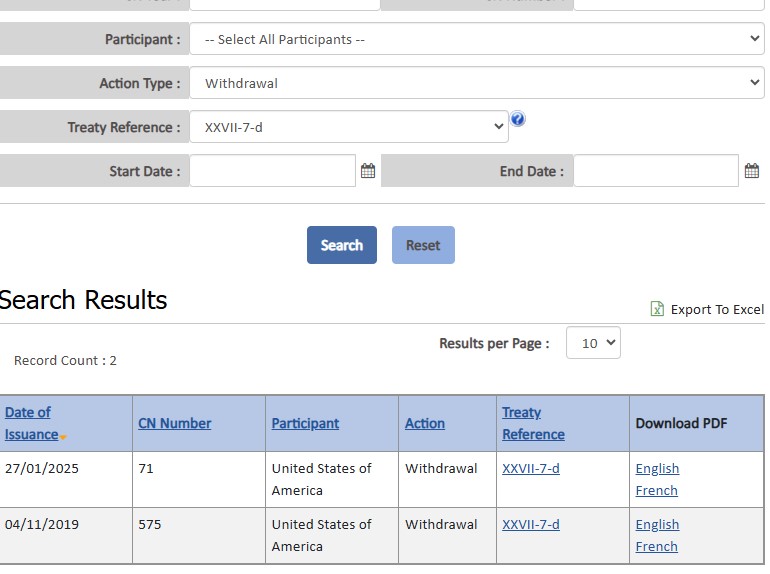
Task: Open the End Date calendar picker icon
Action: [752, 171]
